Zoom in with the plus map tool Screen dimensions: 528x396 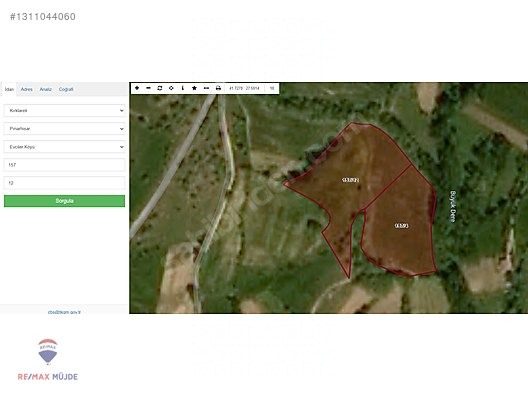(137, 88)
